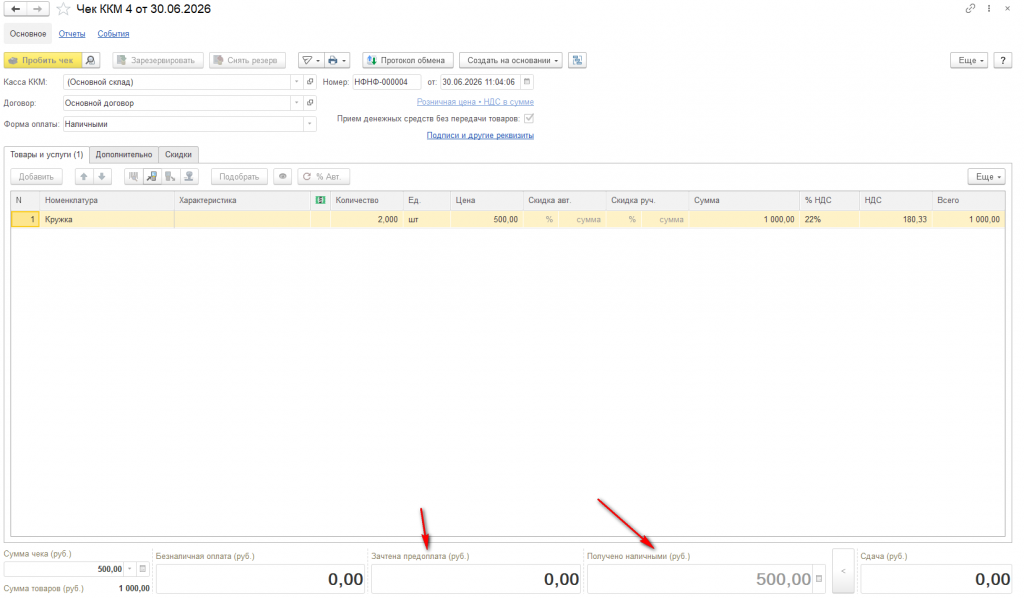Viewport: 1024px width, 598px height.
Task: Click the Получено наличными amount field
Action: [x=701, y=578]
